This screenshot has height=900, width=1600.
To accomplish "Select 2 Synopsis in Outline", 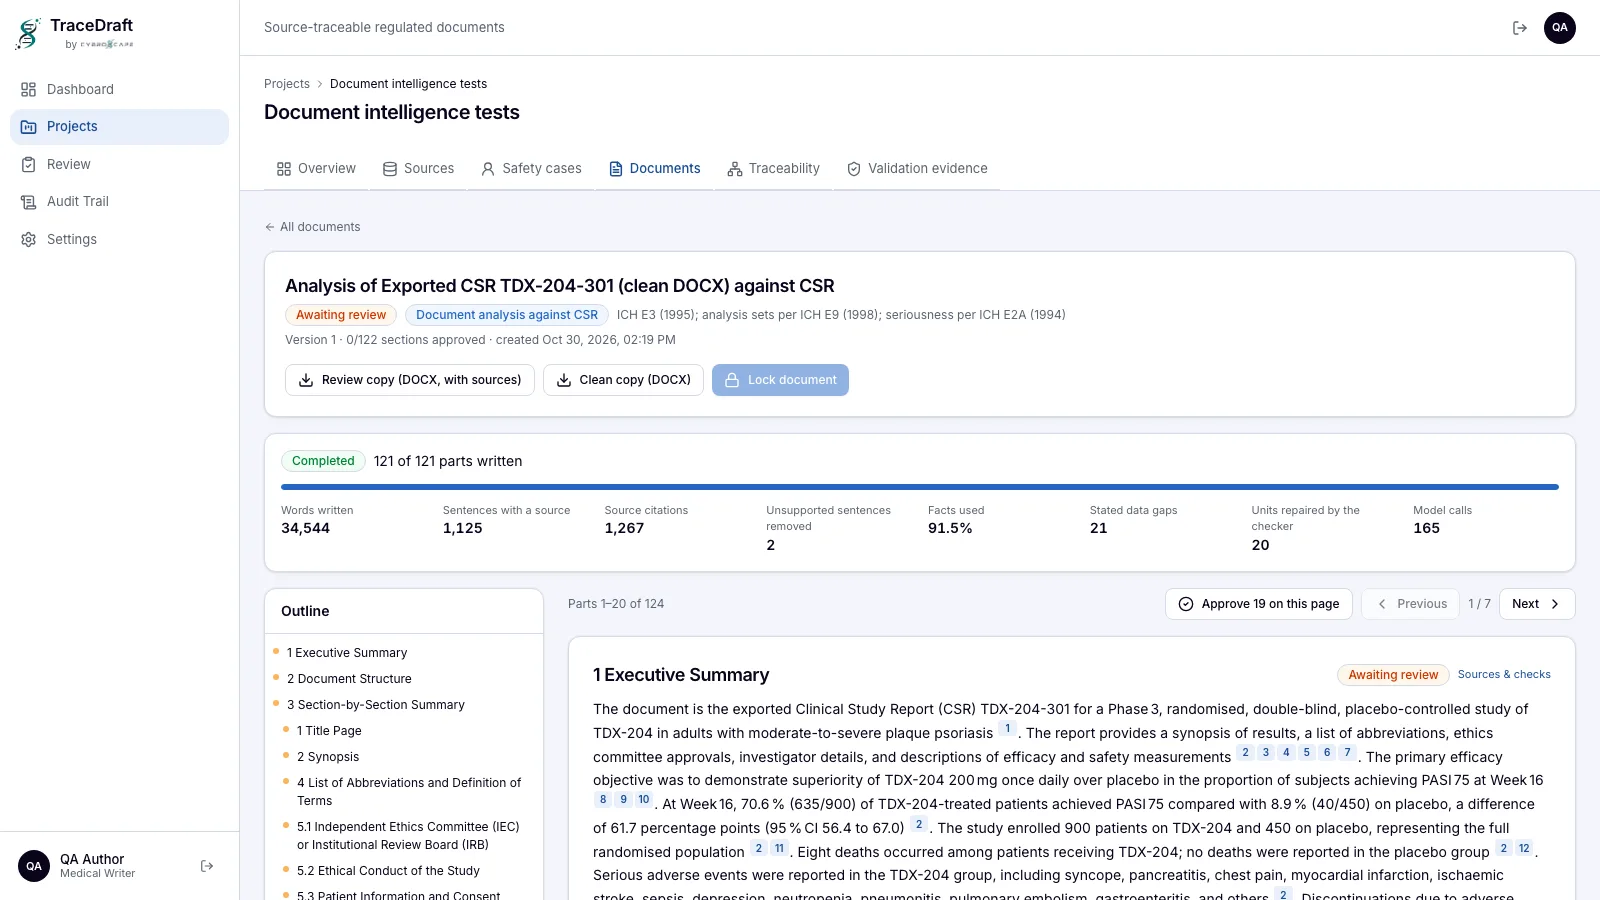I will coord(328,757).
